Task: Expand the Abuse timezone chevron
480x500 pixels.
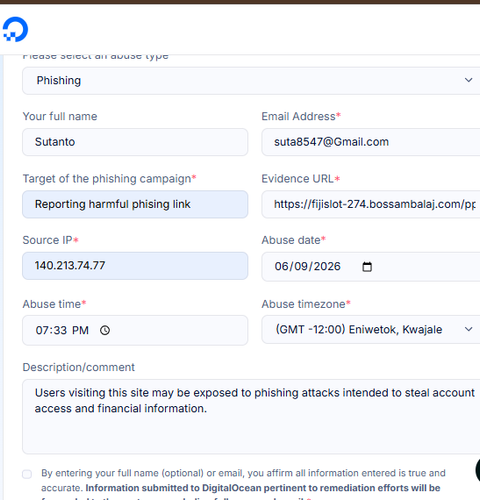Action: tap(469, 329)
